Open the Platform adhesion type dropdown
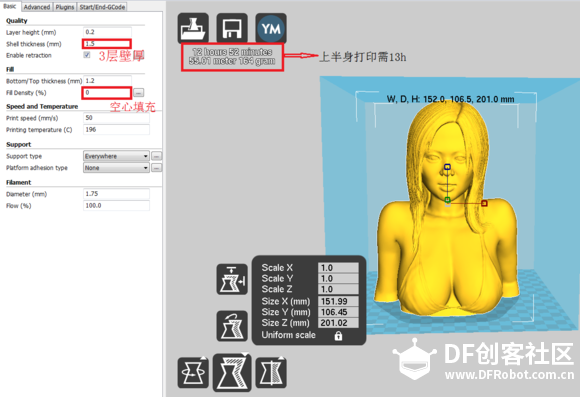 (x=116, y=168)
